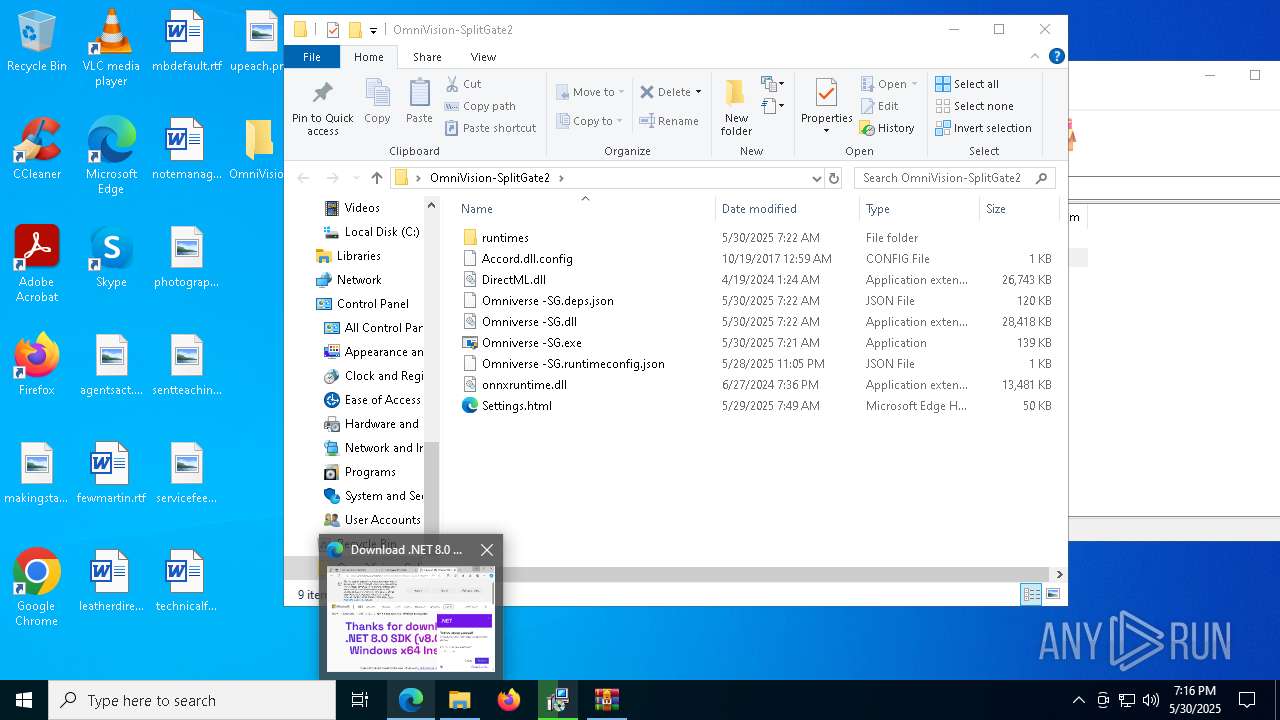
Task: Switch to the View ribbon tab
Action: [483, 57]
